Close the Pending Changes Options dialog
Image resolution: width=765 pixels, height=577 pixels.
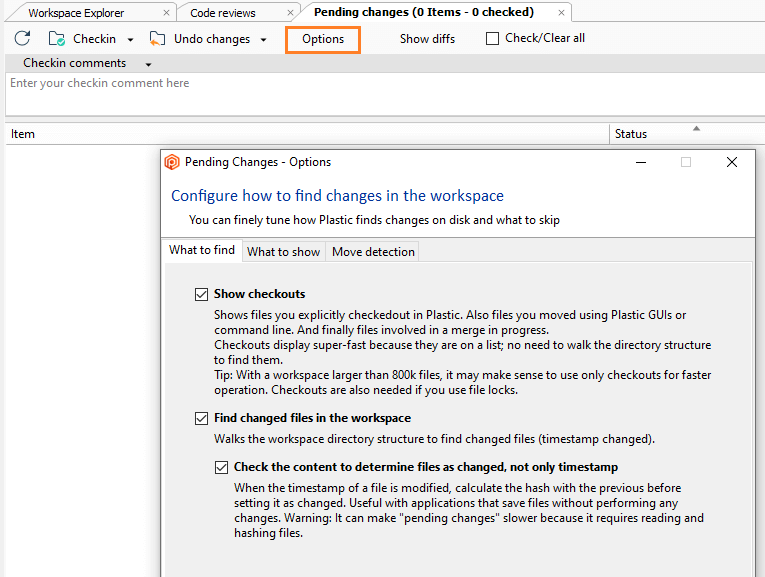pos(732,162)
